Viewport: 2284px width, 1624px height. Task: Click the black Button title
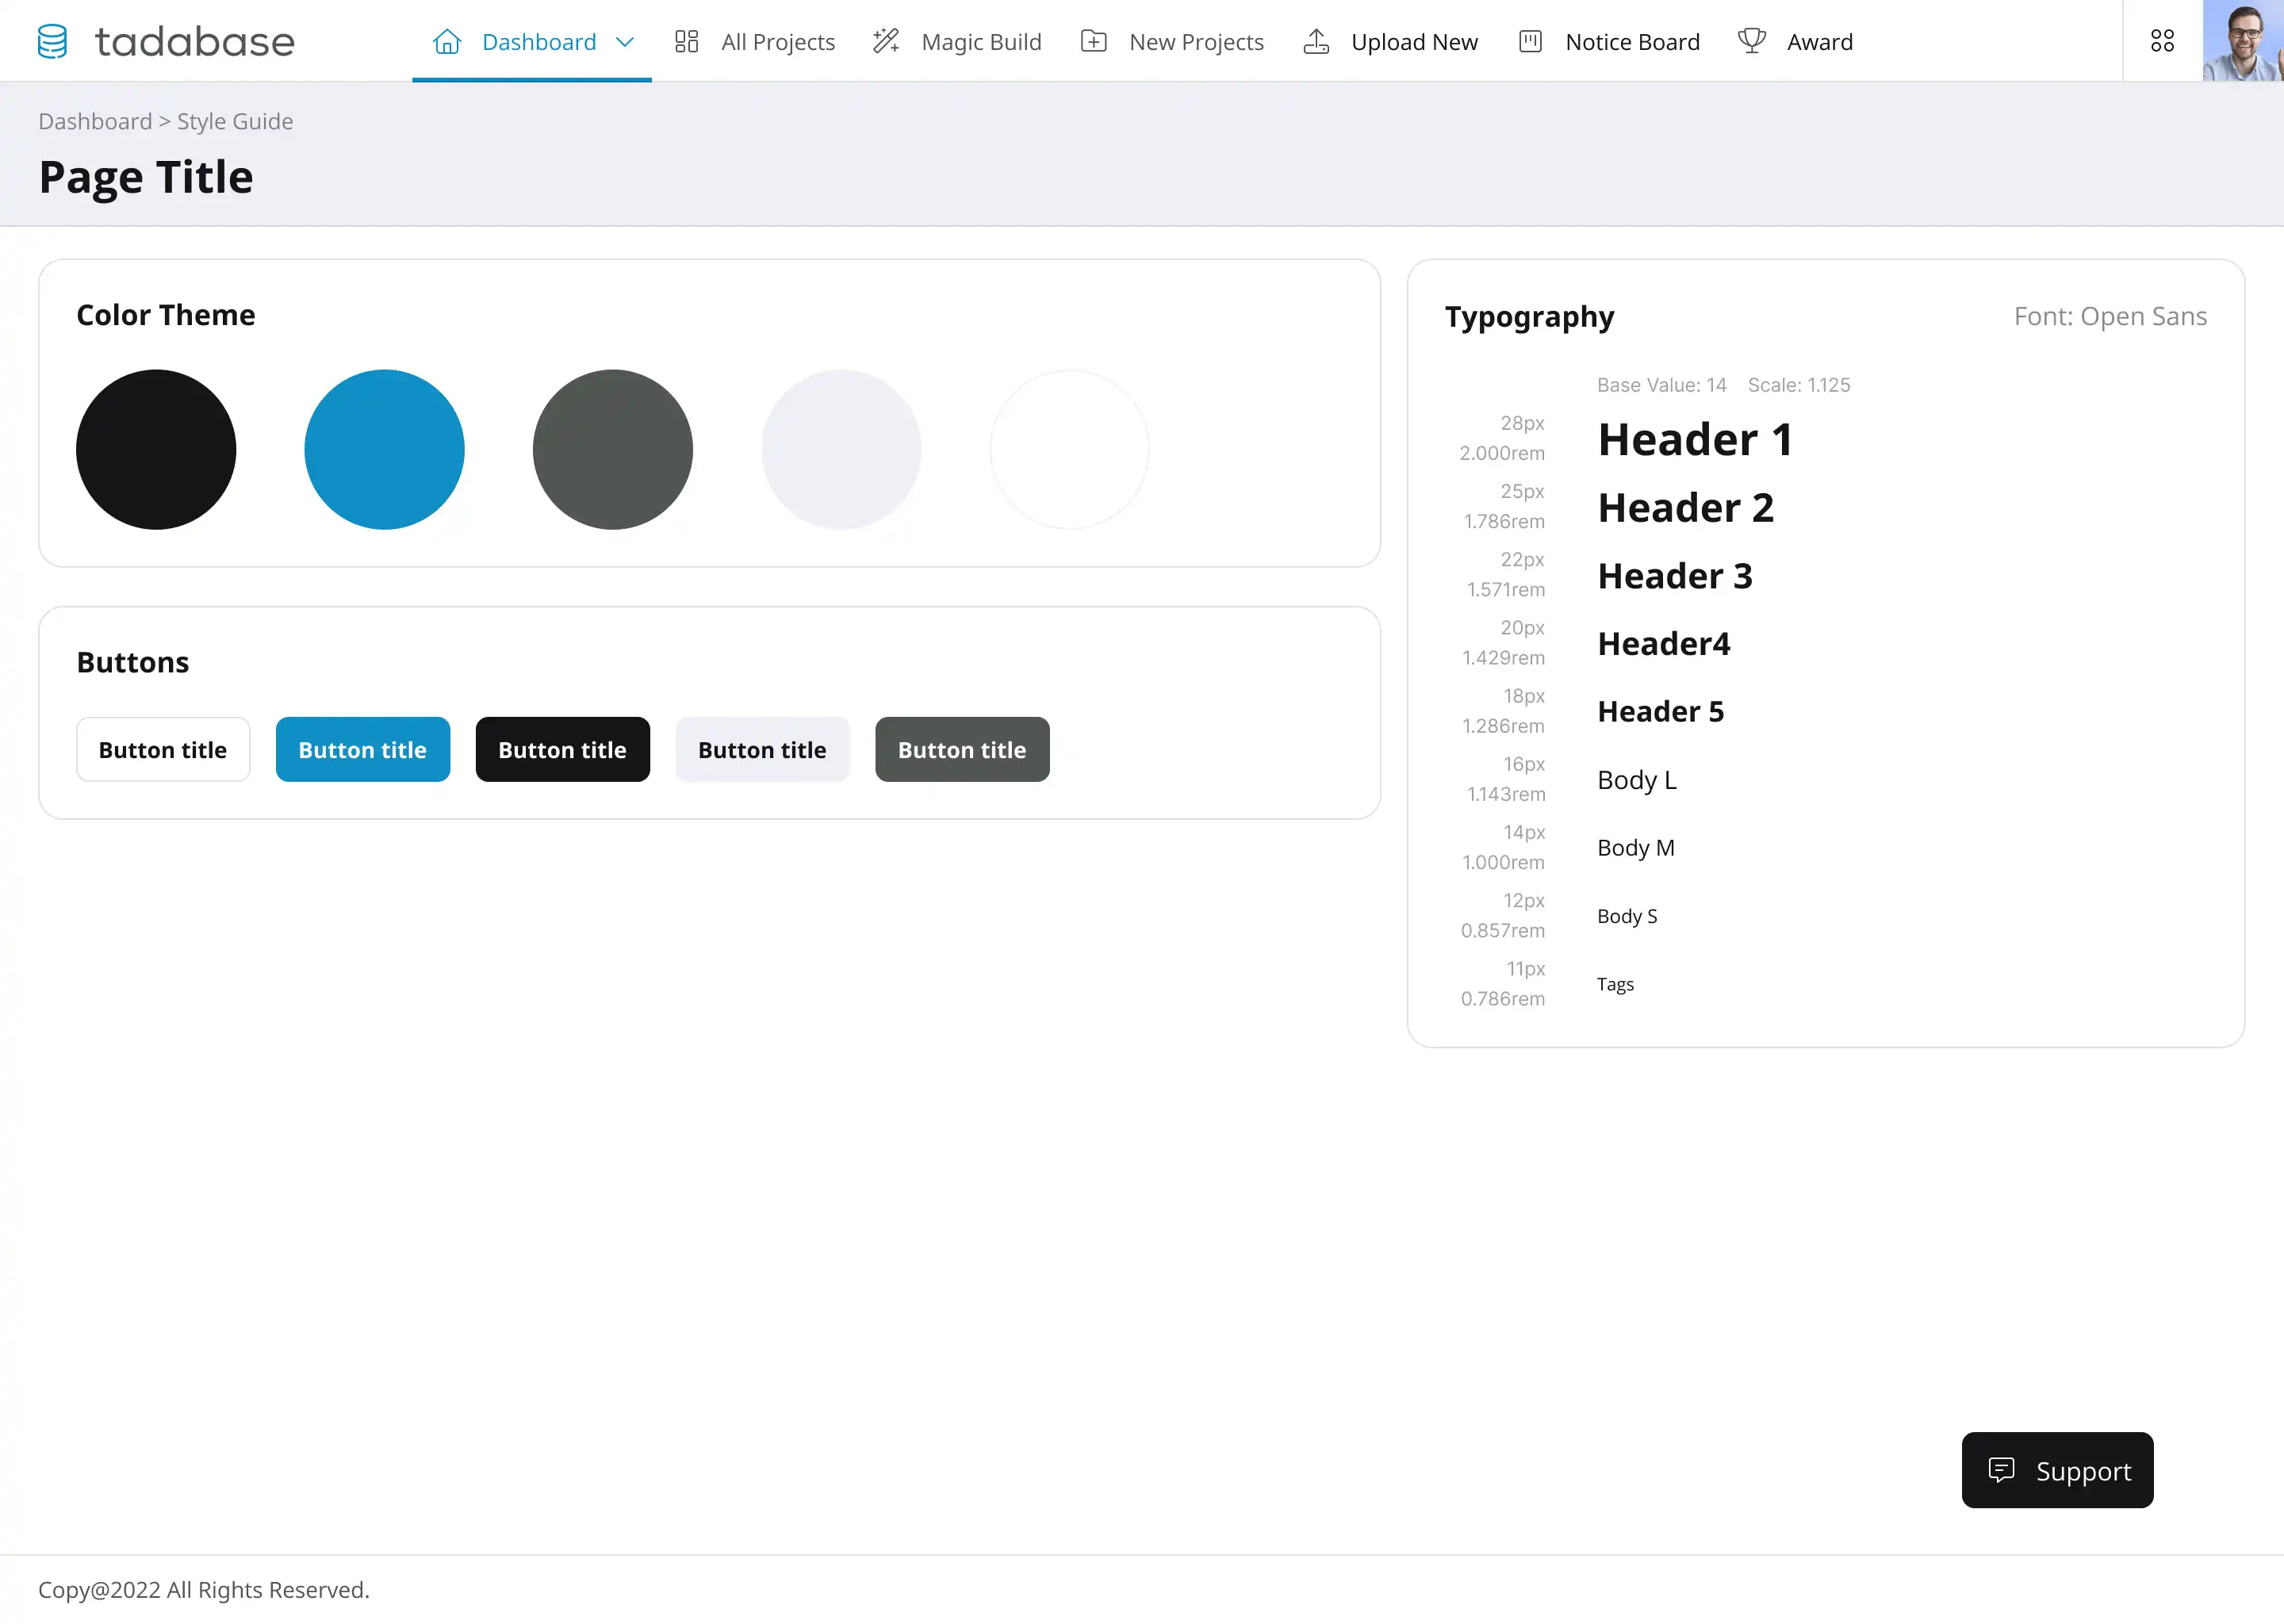tap(563, 749)
